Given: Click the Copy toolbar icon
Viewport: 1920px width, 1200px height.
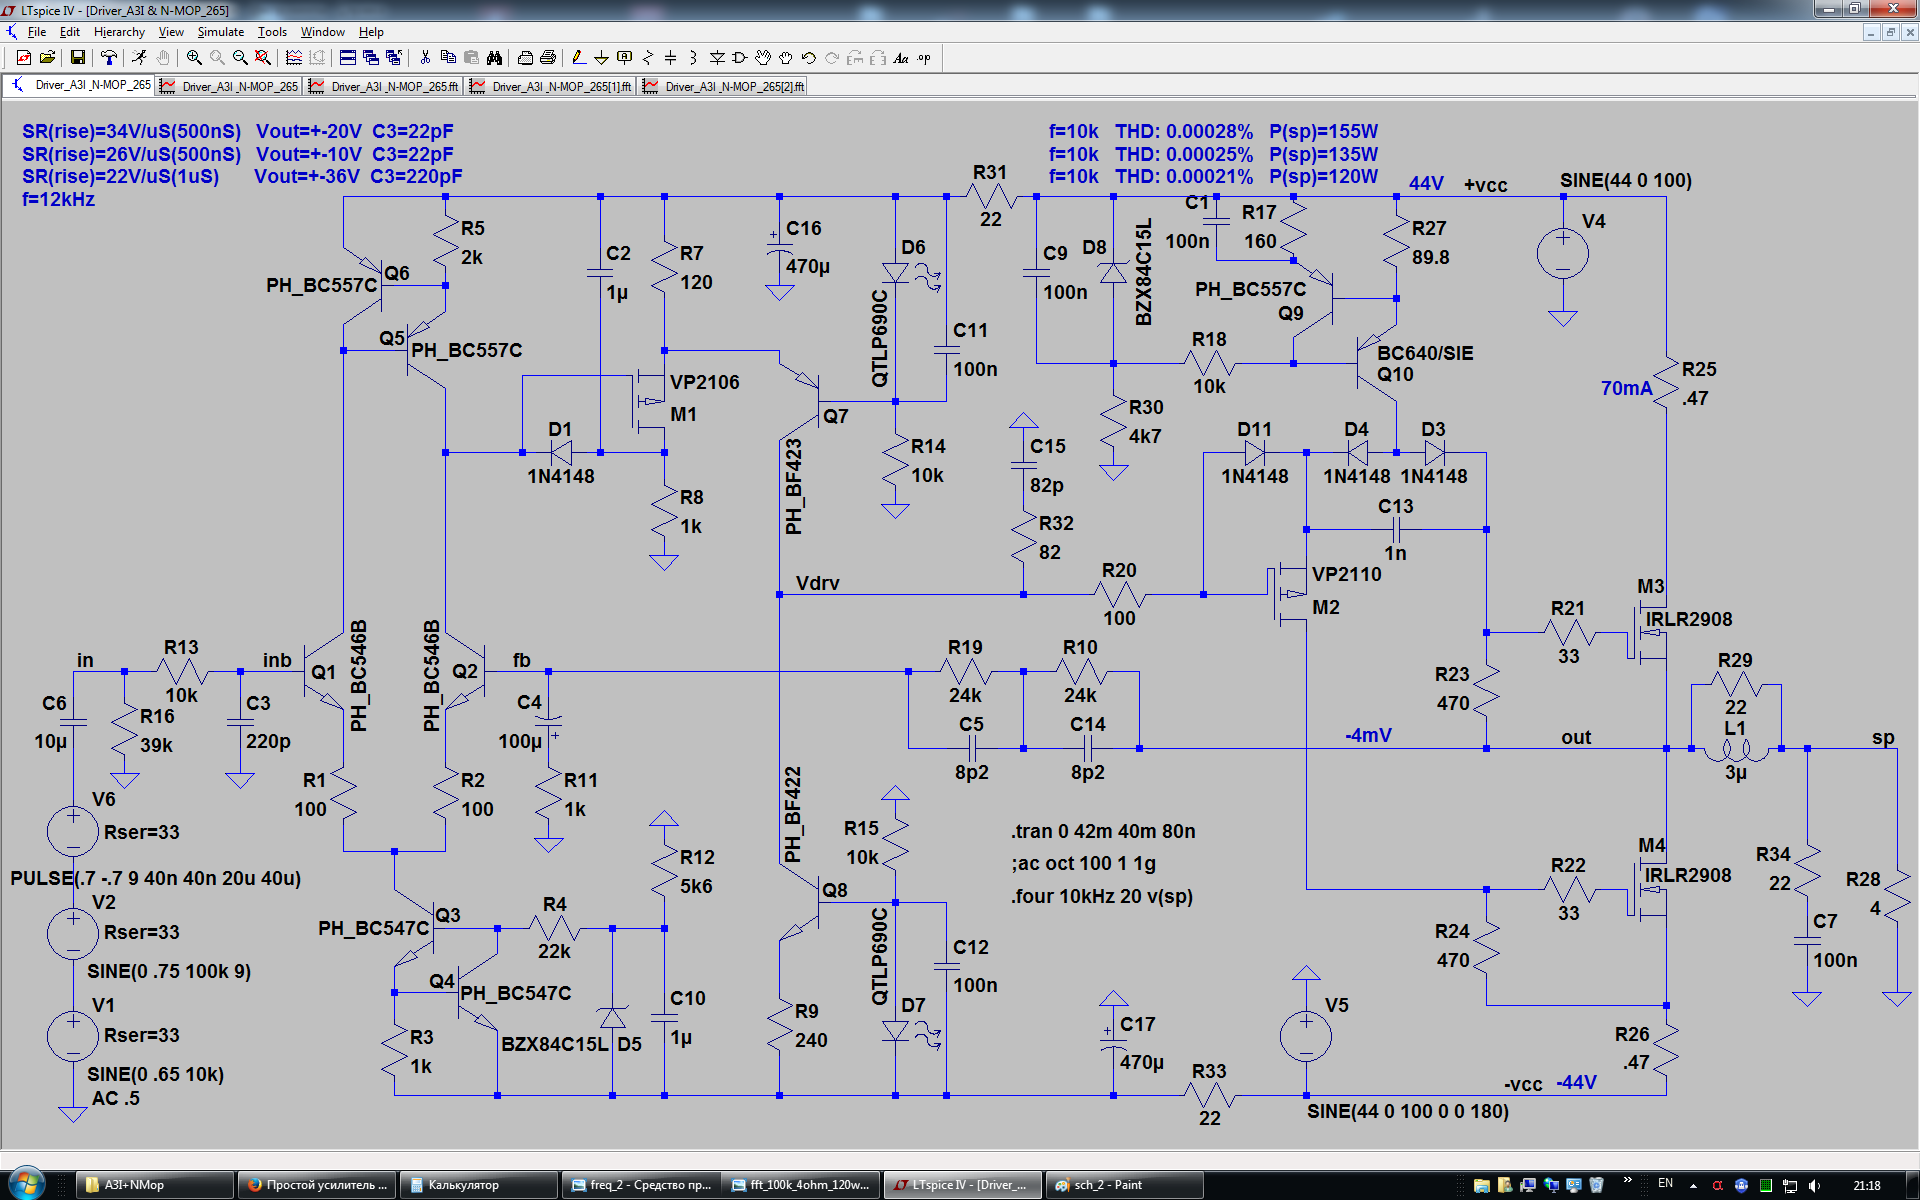Looking at the screenshot, I should tap(448, 58).
